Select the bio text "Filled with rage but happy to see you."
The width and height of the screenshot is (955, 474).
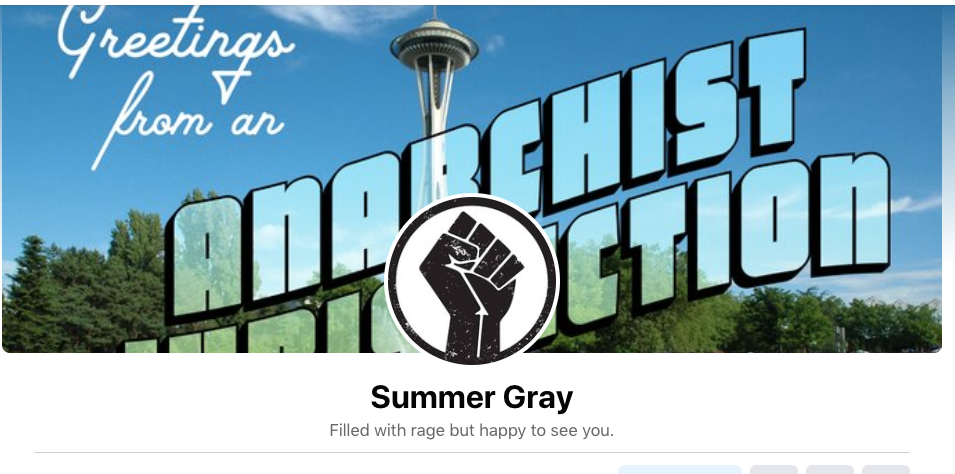click(472, 431)
